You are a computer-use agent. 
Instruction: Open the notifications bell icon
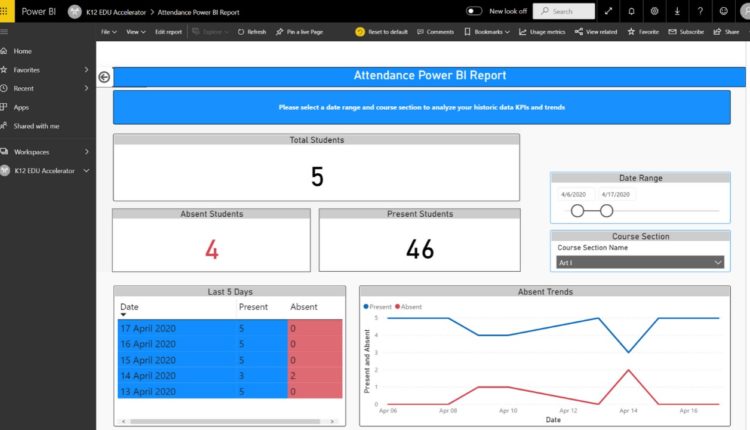[x=630, y=11]
